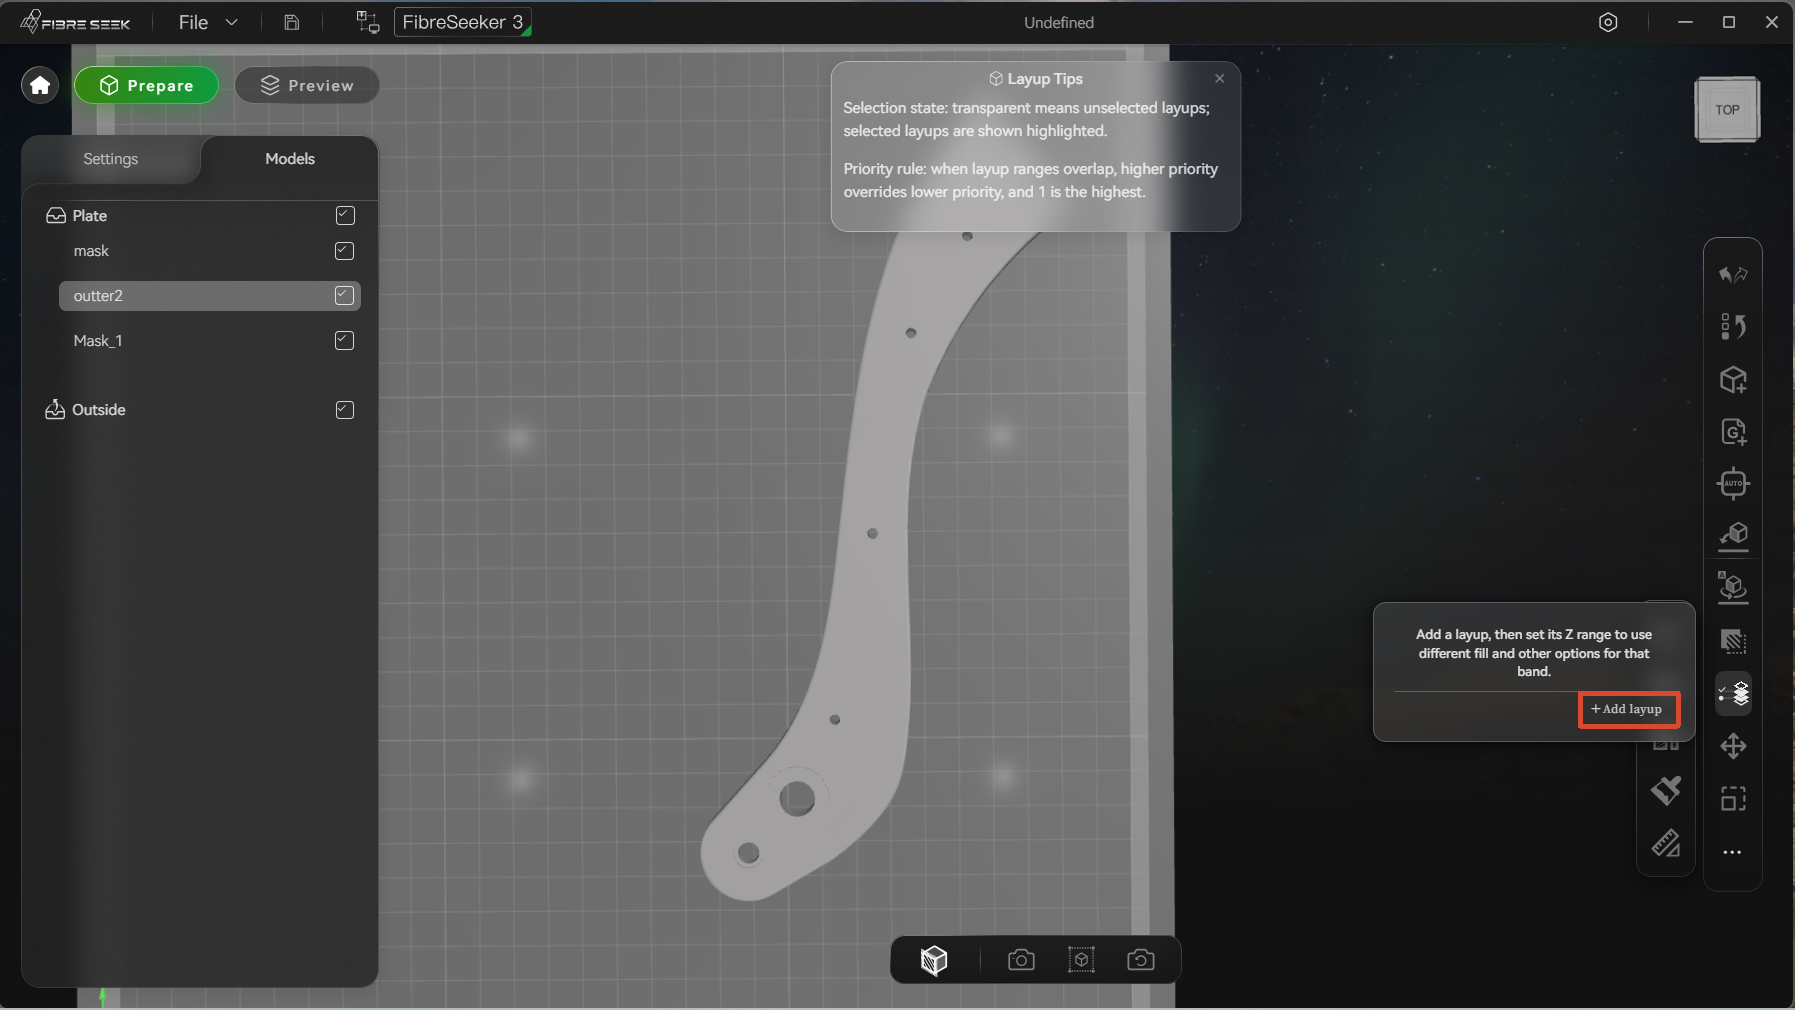Go to the home screen icon
The width and height of the screenshot is (1795, 1010).
[x=40, y=85]
